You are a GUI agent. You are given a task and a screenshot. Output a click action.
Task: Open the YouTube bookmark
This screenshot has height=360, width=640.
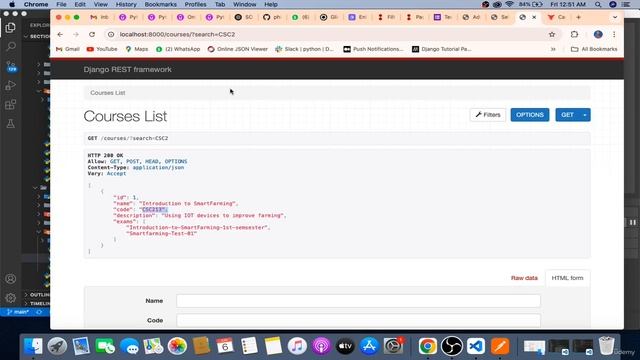point(102,49)
